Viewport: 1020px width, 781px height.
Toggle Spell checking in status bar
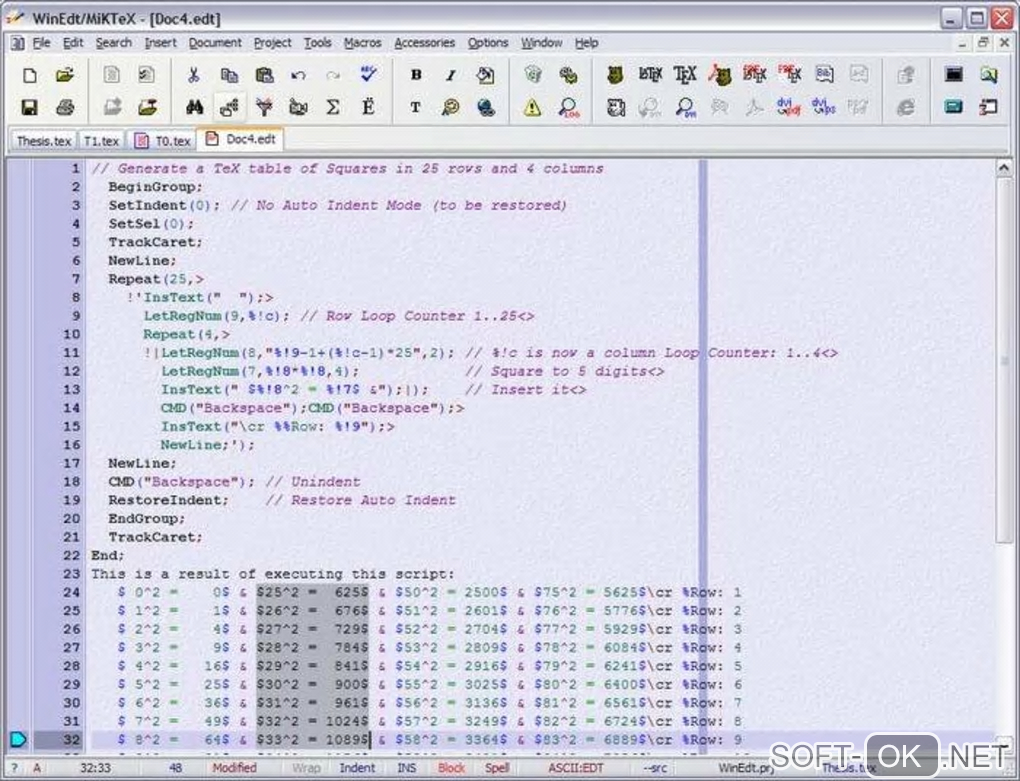[x=497, y=768]
